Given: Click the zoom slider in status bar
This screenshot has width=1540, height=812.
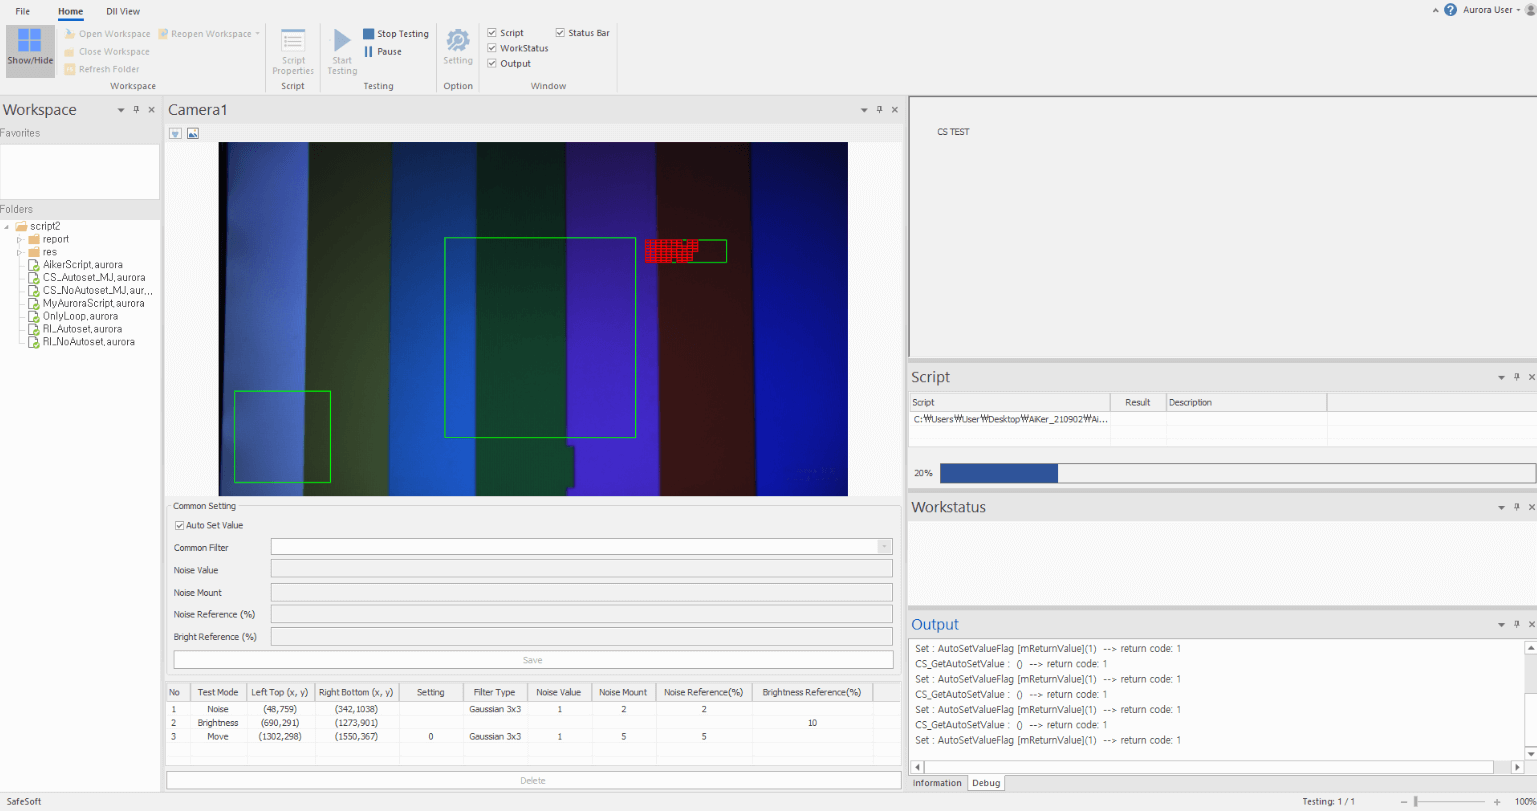Looking at the screenshot, I should (x=1416, y=802).
